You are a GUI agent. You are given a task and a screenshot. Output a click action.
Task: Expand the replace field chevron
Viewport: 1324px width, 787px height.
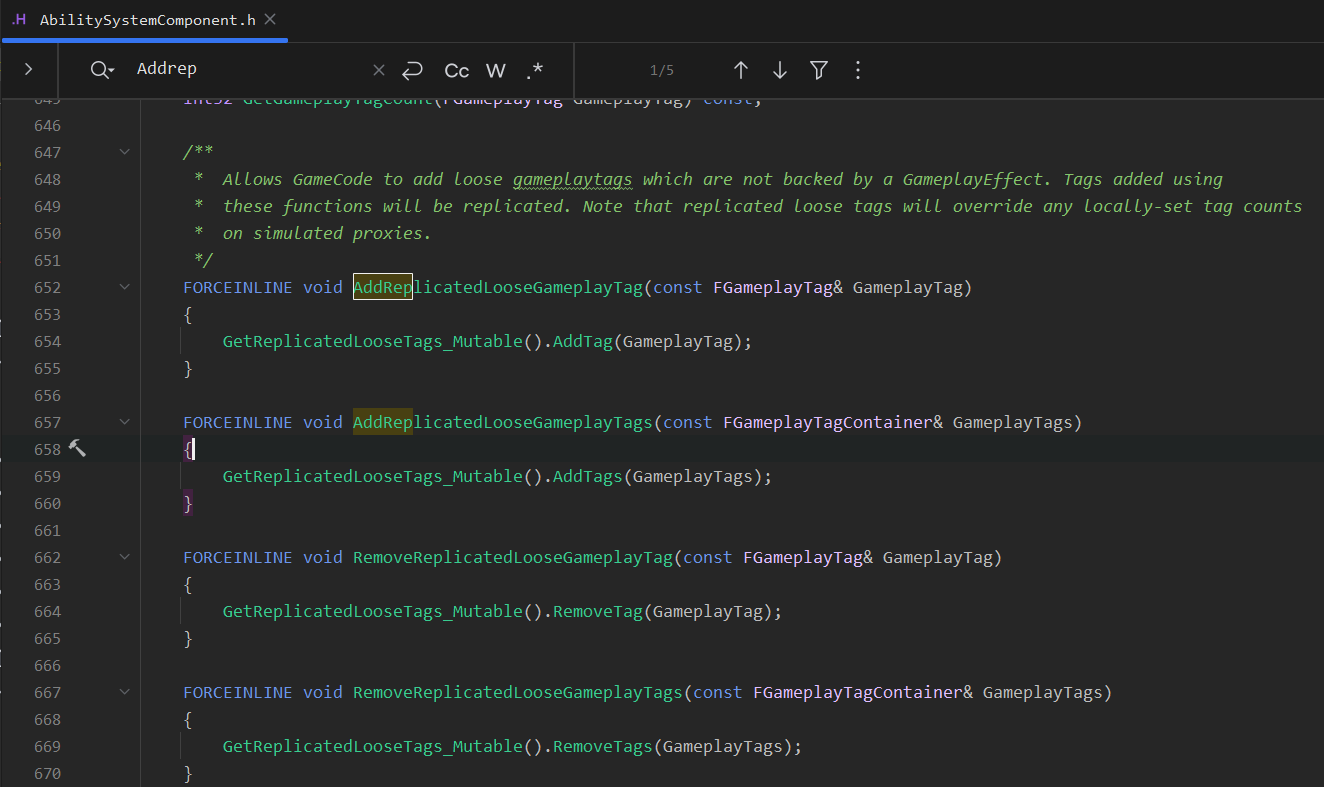pyautogui.click(x=28, y=69)
